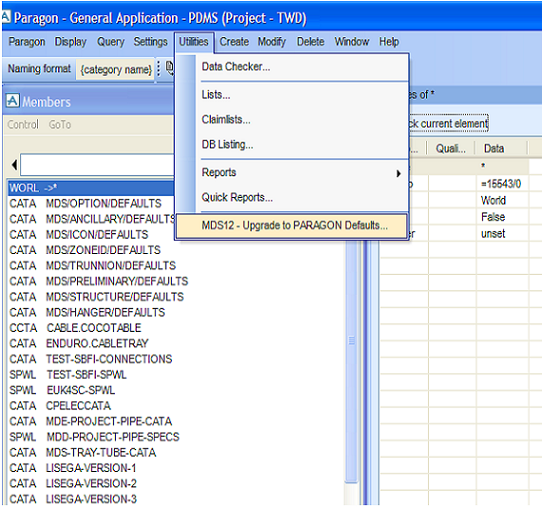Open the Delete menu
Screen dimensions: 542x508
[x=310, y=42]
